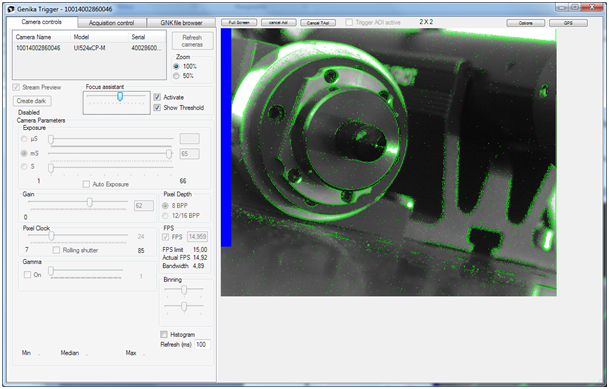Click the empty µS exposure value field
The image size is (609, 389).
click(190, 139)
